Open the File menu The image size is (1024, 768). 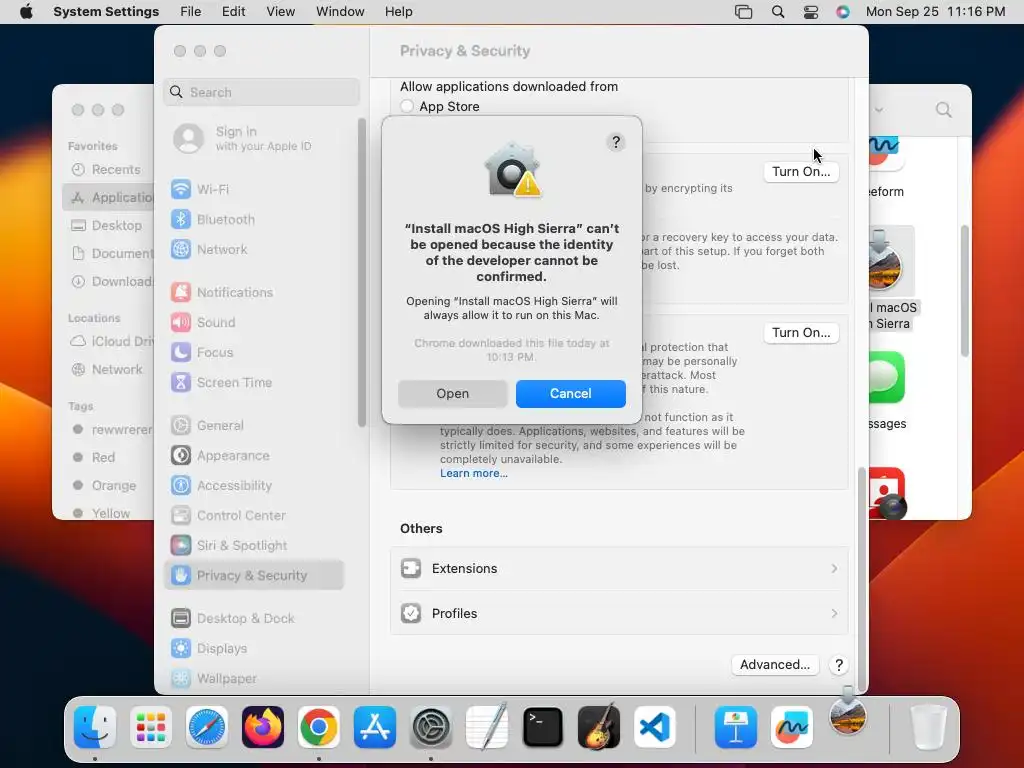pos(191,12)
